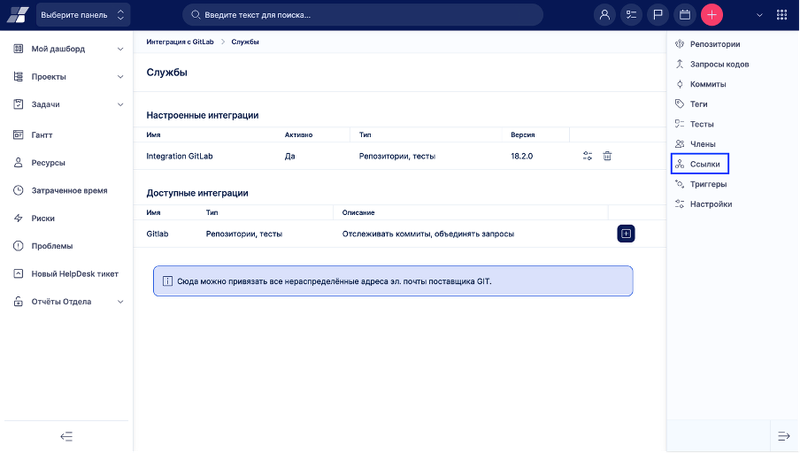Click the 'Активно' column header
Viewport: 800px width, 453px height.
[298, 135]
